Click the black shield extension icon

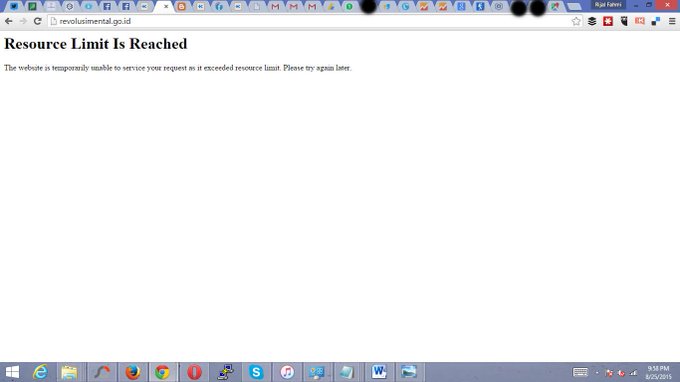pos(624,21)
